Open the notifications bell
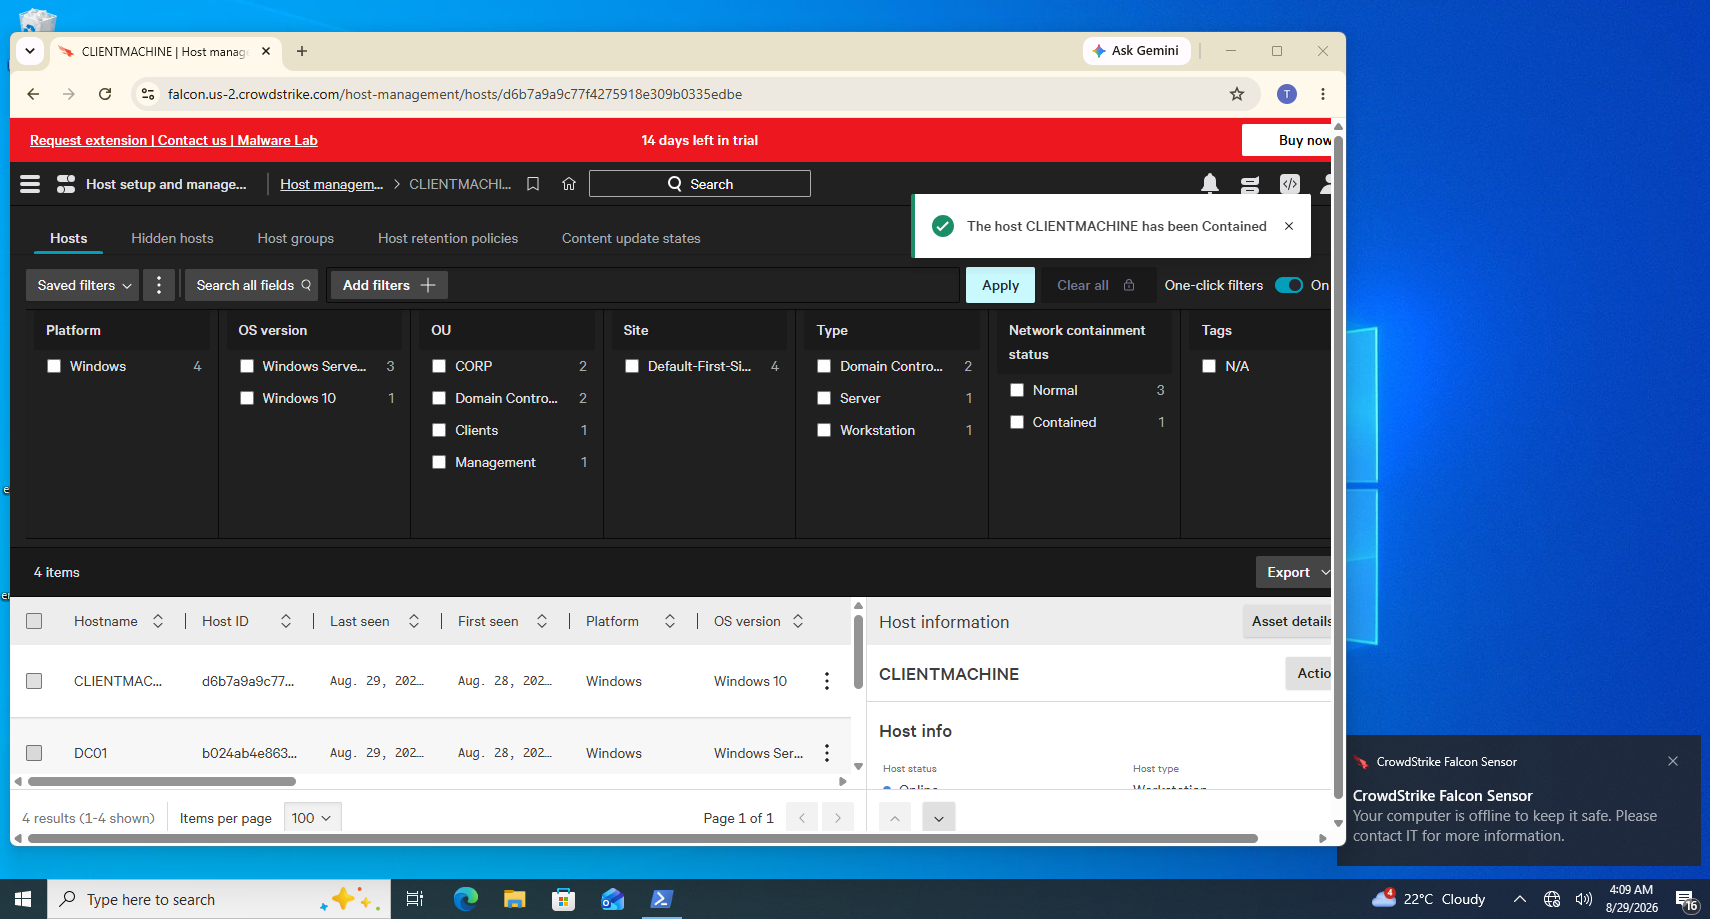 tap(1210, 184)
